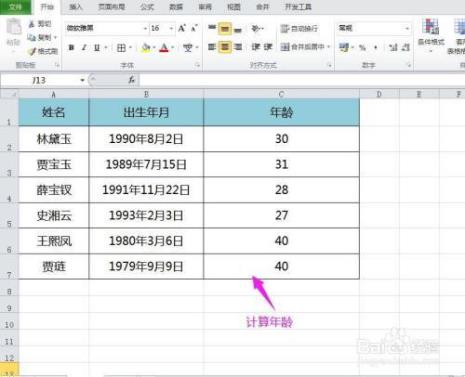Open the font color dropdown arrow

tap(173, 48)
